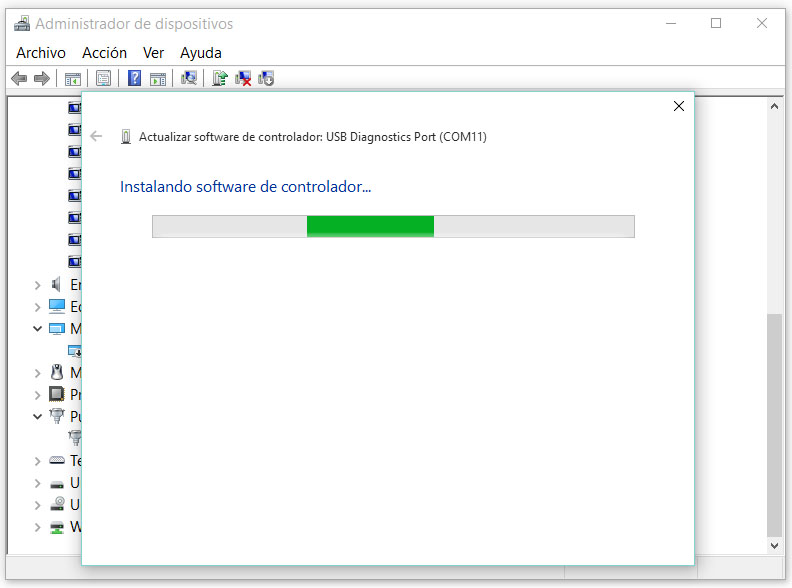Click the toolbar icon with down arrow
792x588 pixels.
[x=266, y=78]
